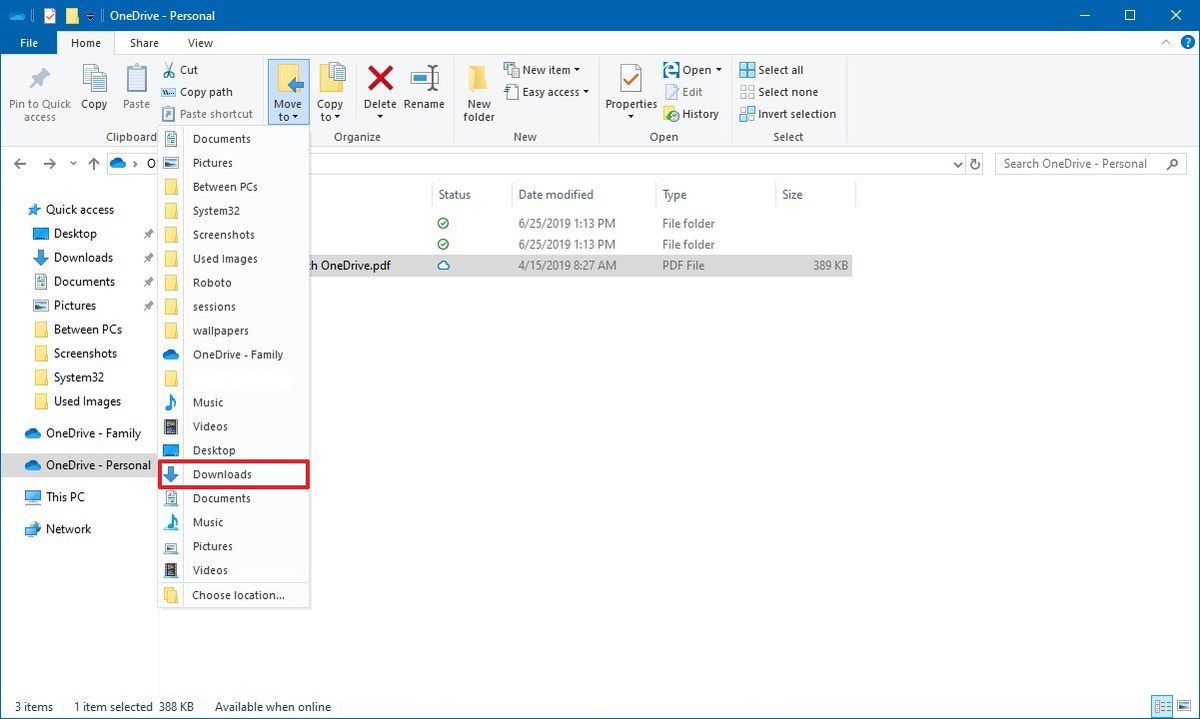Select the Cut icon in the ribbon

pos(181,69)
